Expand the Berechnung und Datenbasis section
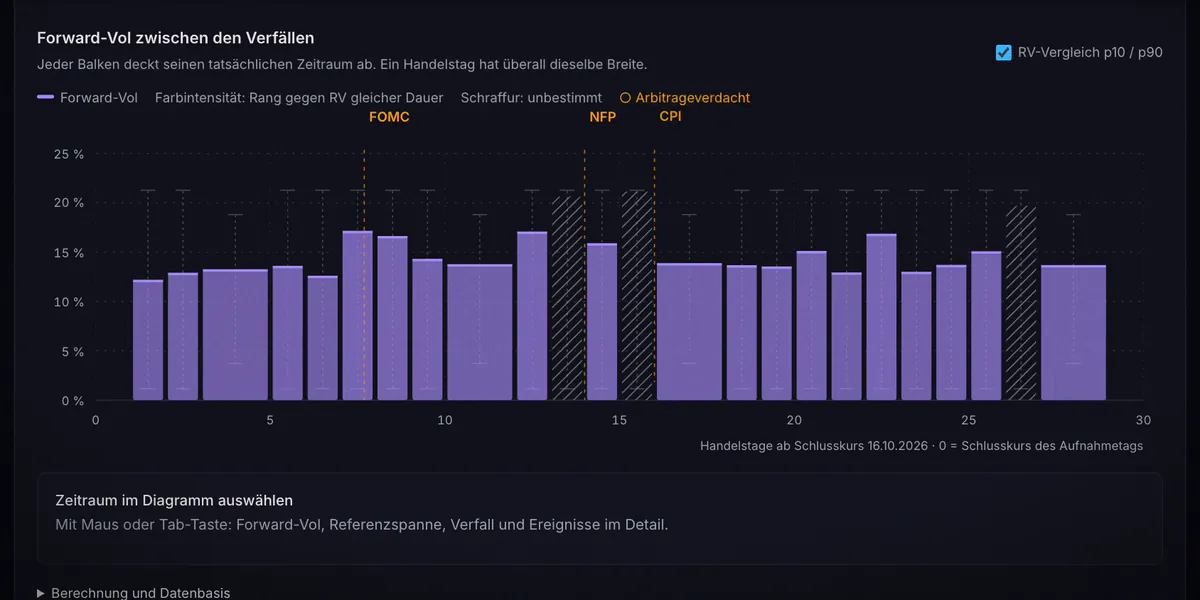The width and height of the screenshot is (1200, 600). pyautogui.click(x=134, y=593)
